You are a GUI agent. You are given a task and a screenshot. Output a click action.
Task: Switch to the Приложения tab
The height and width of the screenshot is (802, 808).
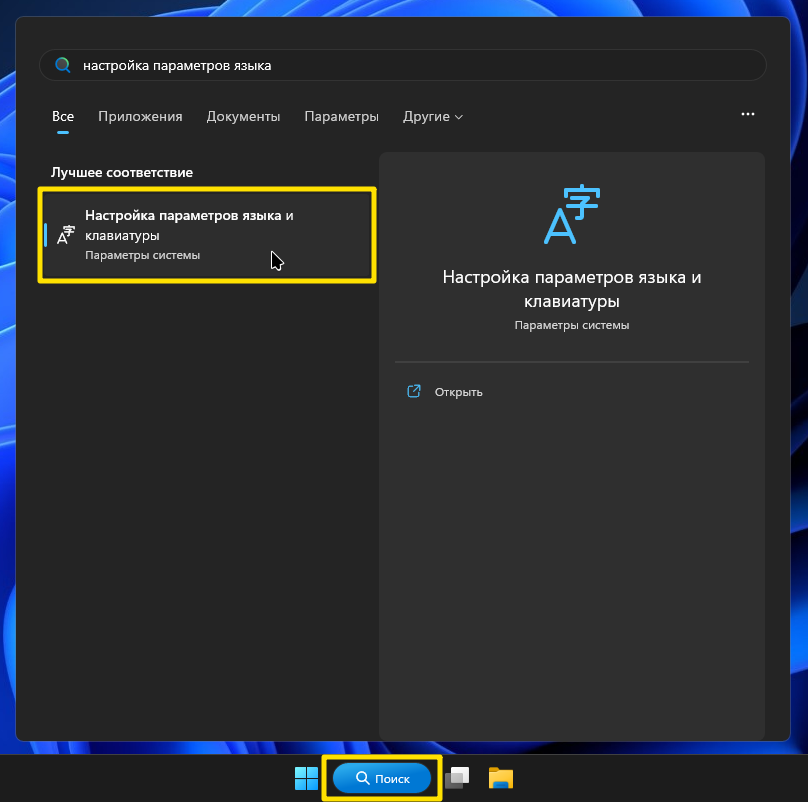pyautogui.click(x=140, y=116)
